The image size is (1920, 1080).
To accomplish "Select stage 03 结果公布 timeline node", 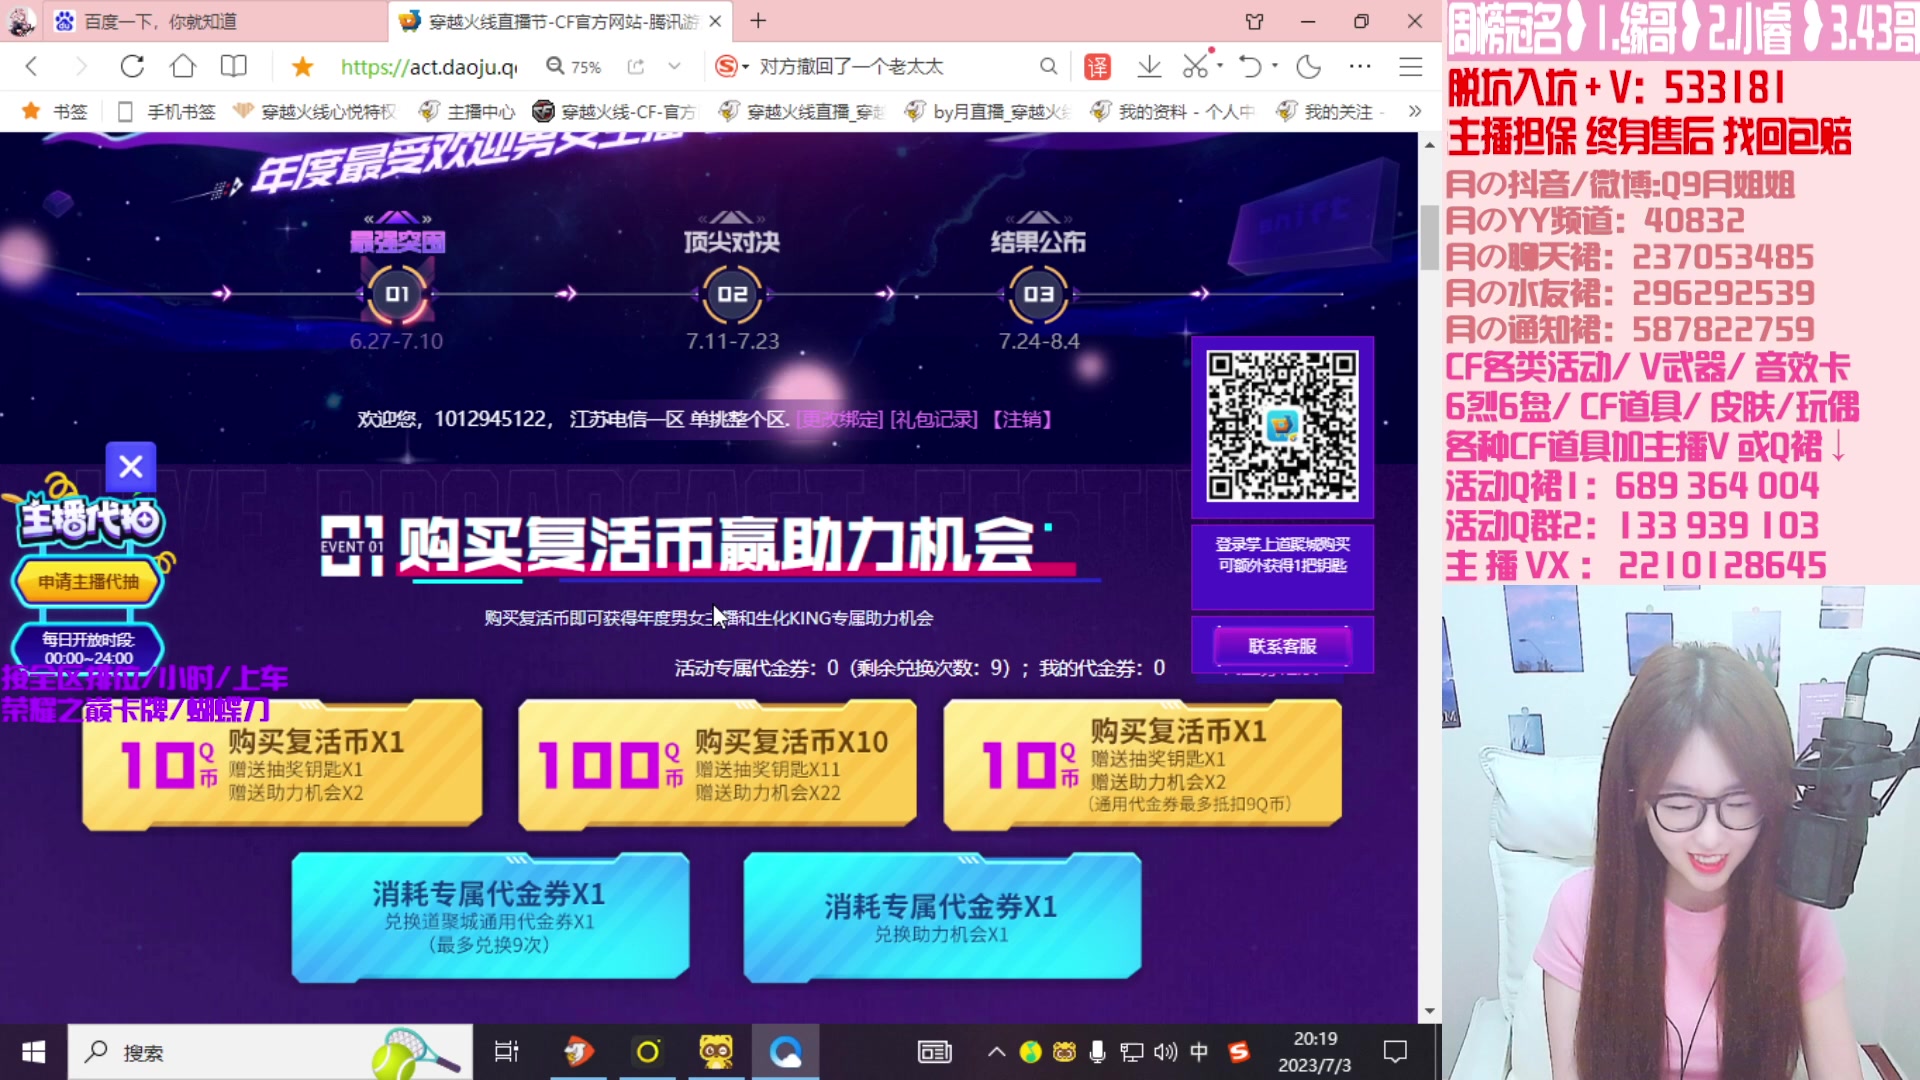I will point(1038,294).
